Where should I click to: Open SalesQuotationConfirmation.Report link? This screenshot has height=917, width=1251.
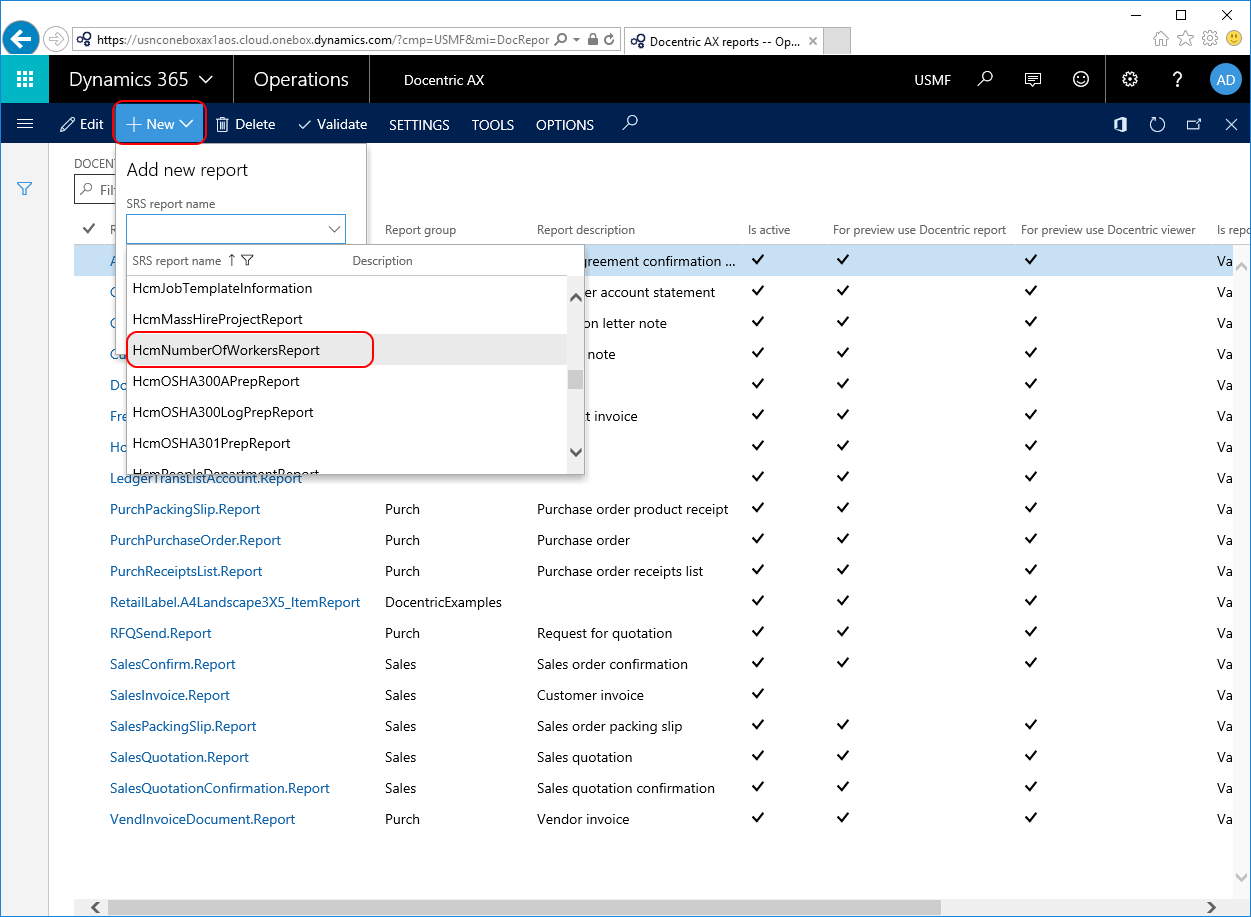[220, 788]
